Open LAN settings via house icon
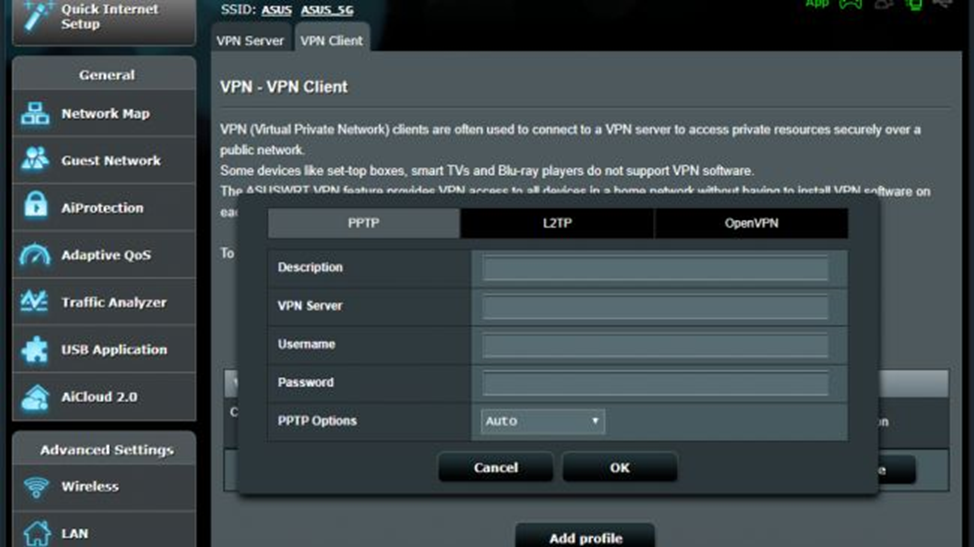Image resolution: width=974 pixels, height=547 pixels. point(37,533)
